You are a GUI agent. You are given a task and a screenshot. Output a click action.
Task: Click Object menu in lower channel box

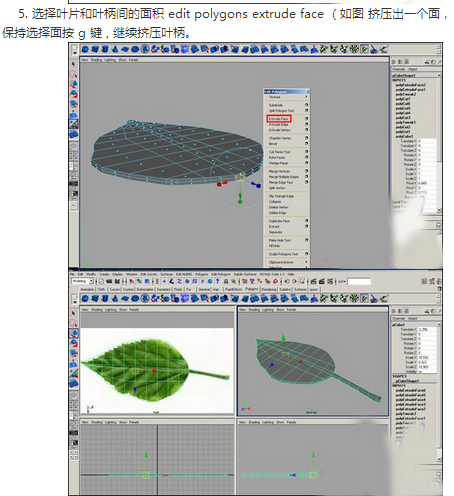pos(412,318)
